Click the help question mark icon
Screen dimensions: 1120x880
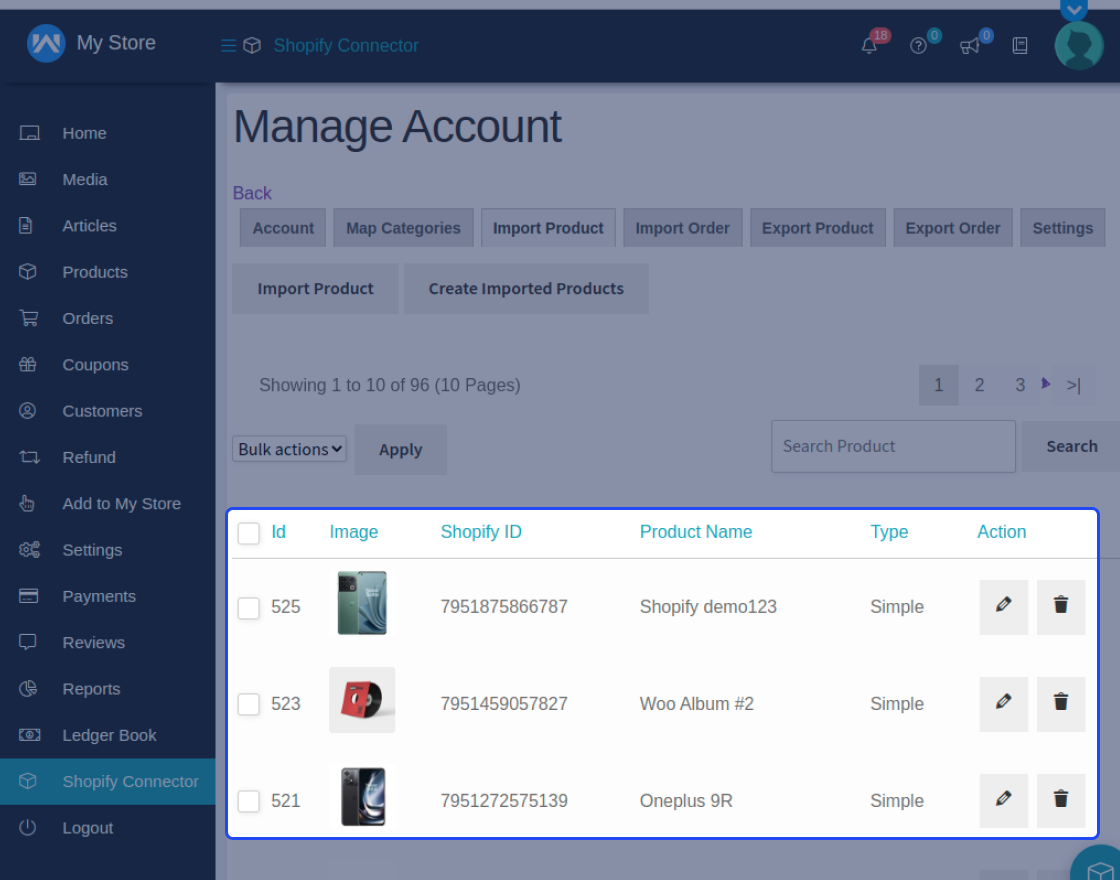pos(919,45)
